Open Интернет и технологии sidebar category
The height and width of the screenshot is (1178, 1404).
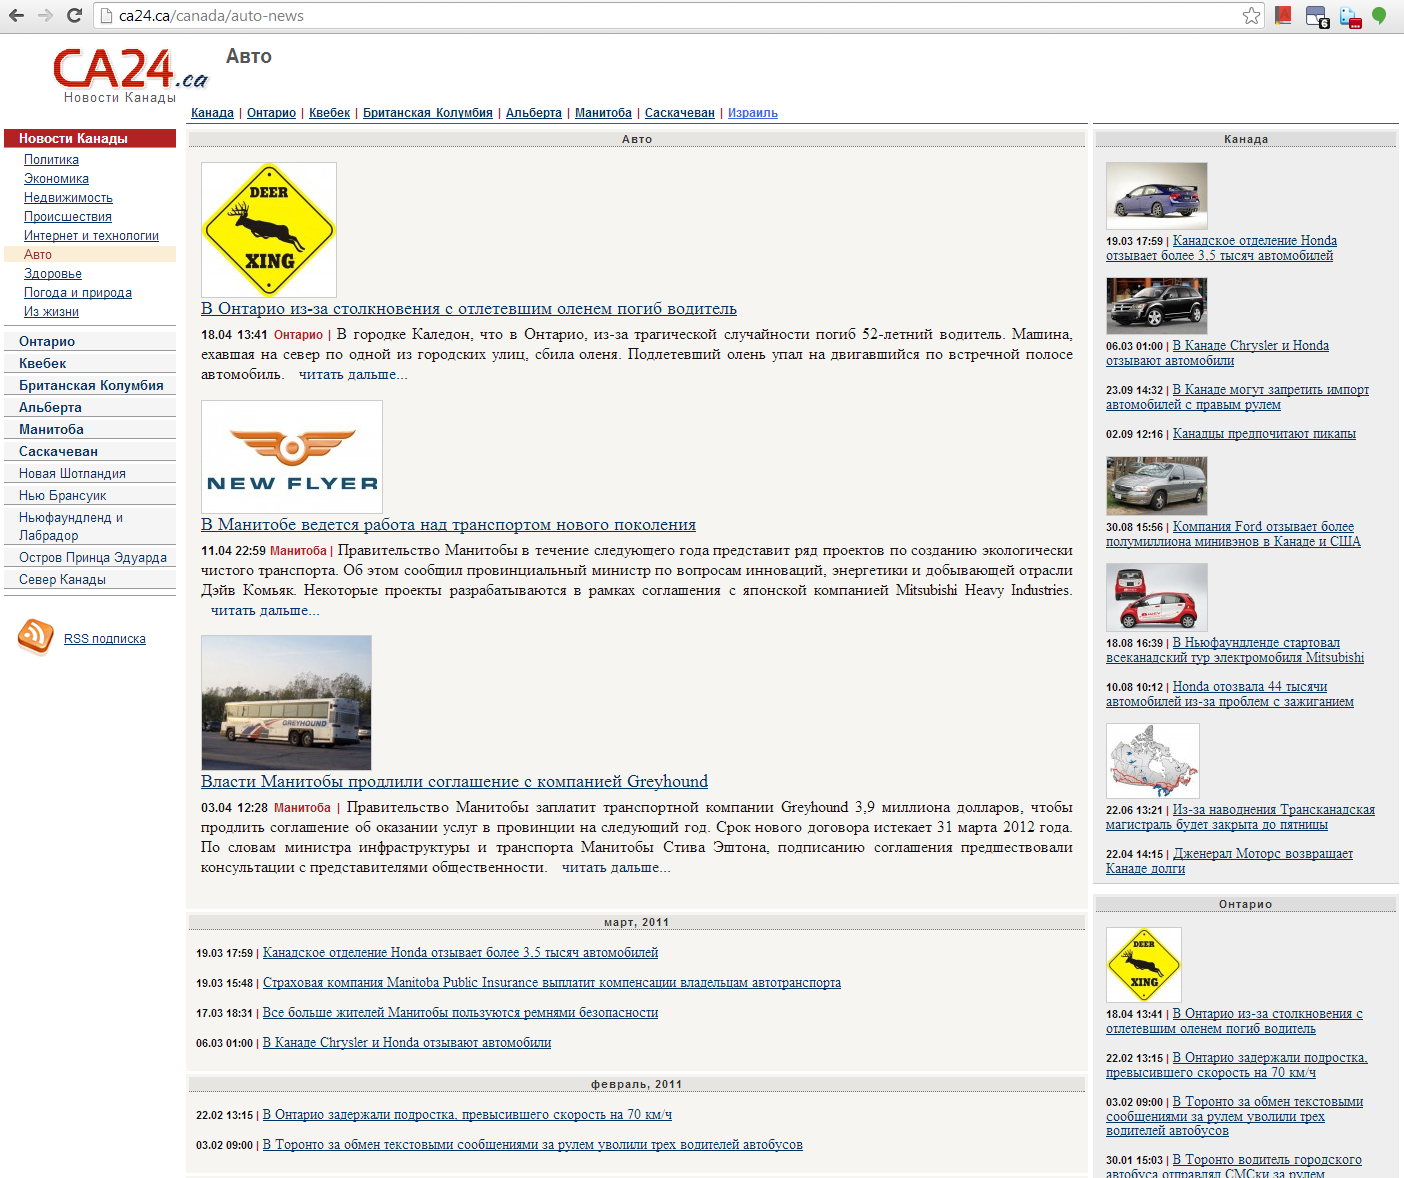(x=91, y=236)
